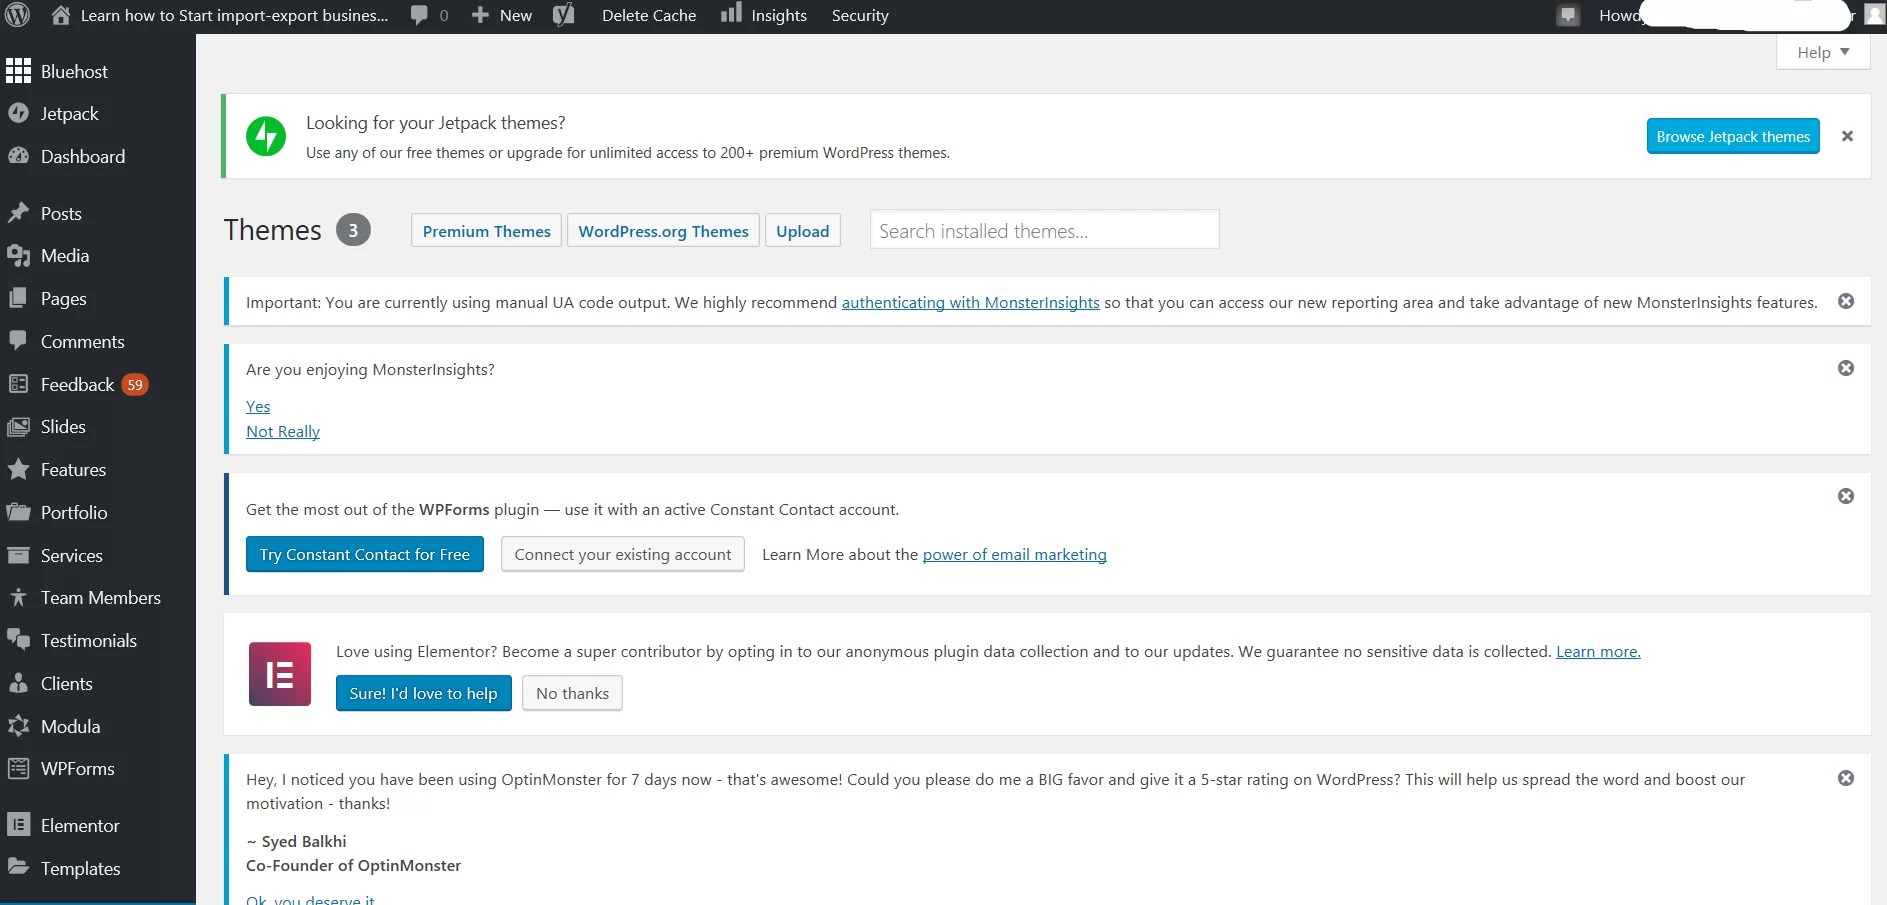The image size is (1887, 905).
Task: Dismiss the enjoying MonsterInsights notice
Action: (x=1846, y=368)
